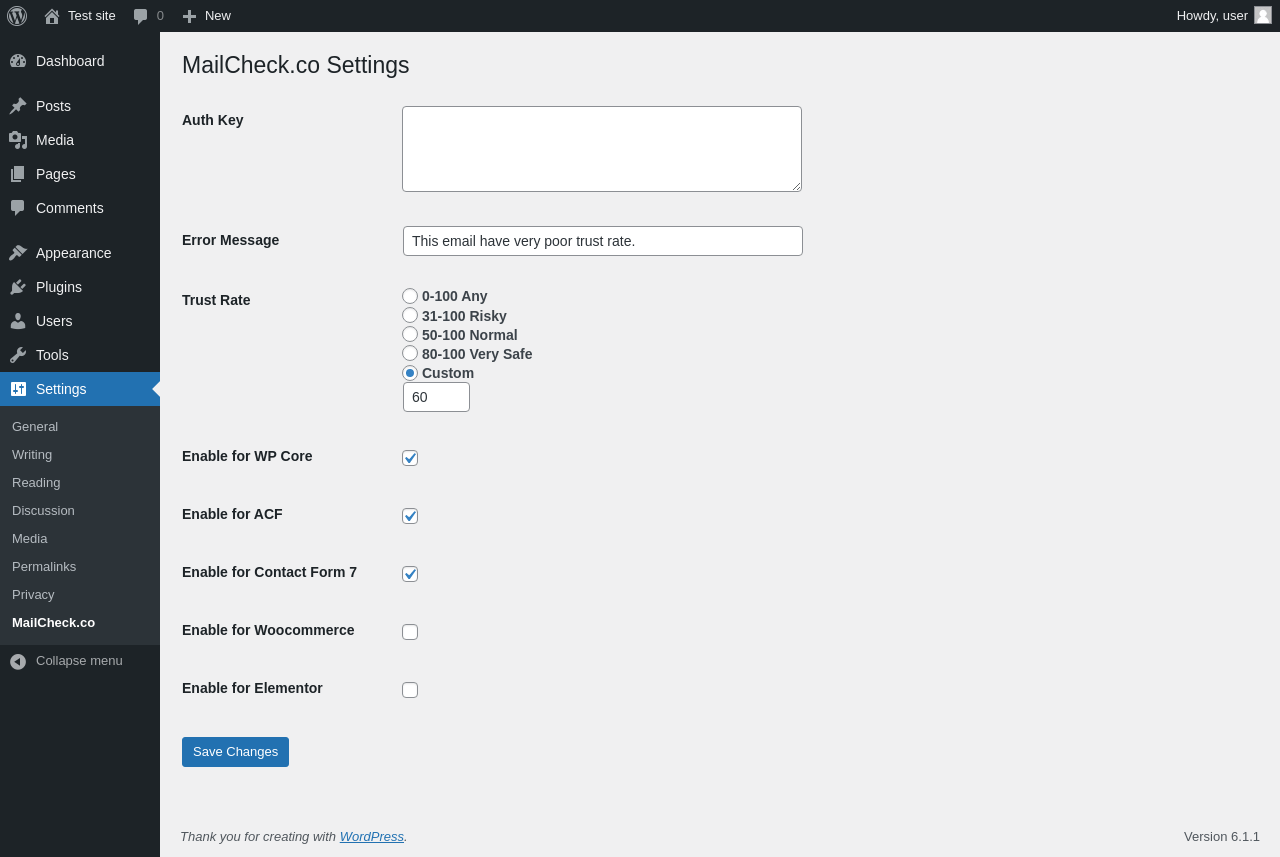The image size is (1280, 857).
Task: Click the Users person icon
Action: point(18,321)
